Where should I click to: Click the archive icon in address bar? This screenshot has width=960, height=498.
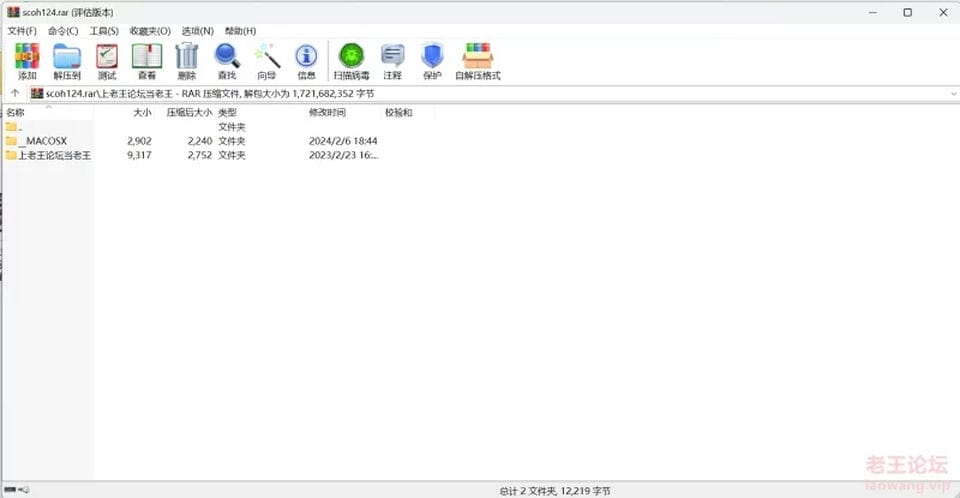[x=37, y=94]
